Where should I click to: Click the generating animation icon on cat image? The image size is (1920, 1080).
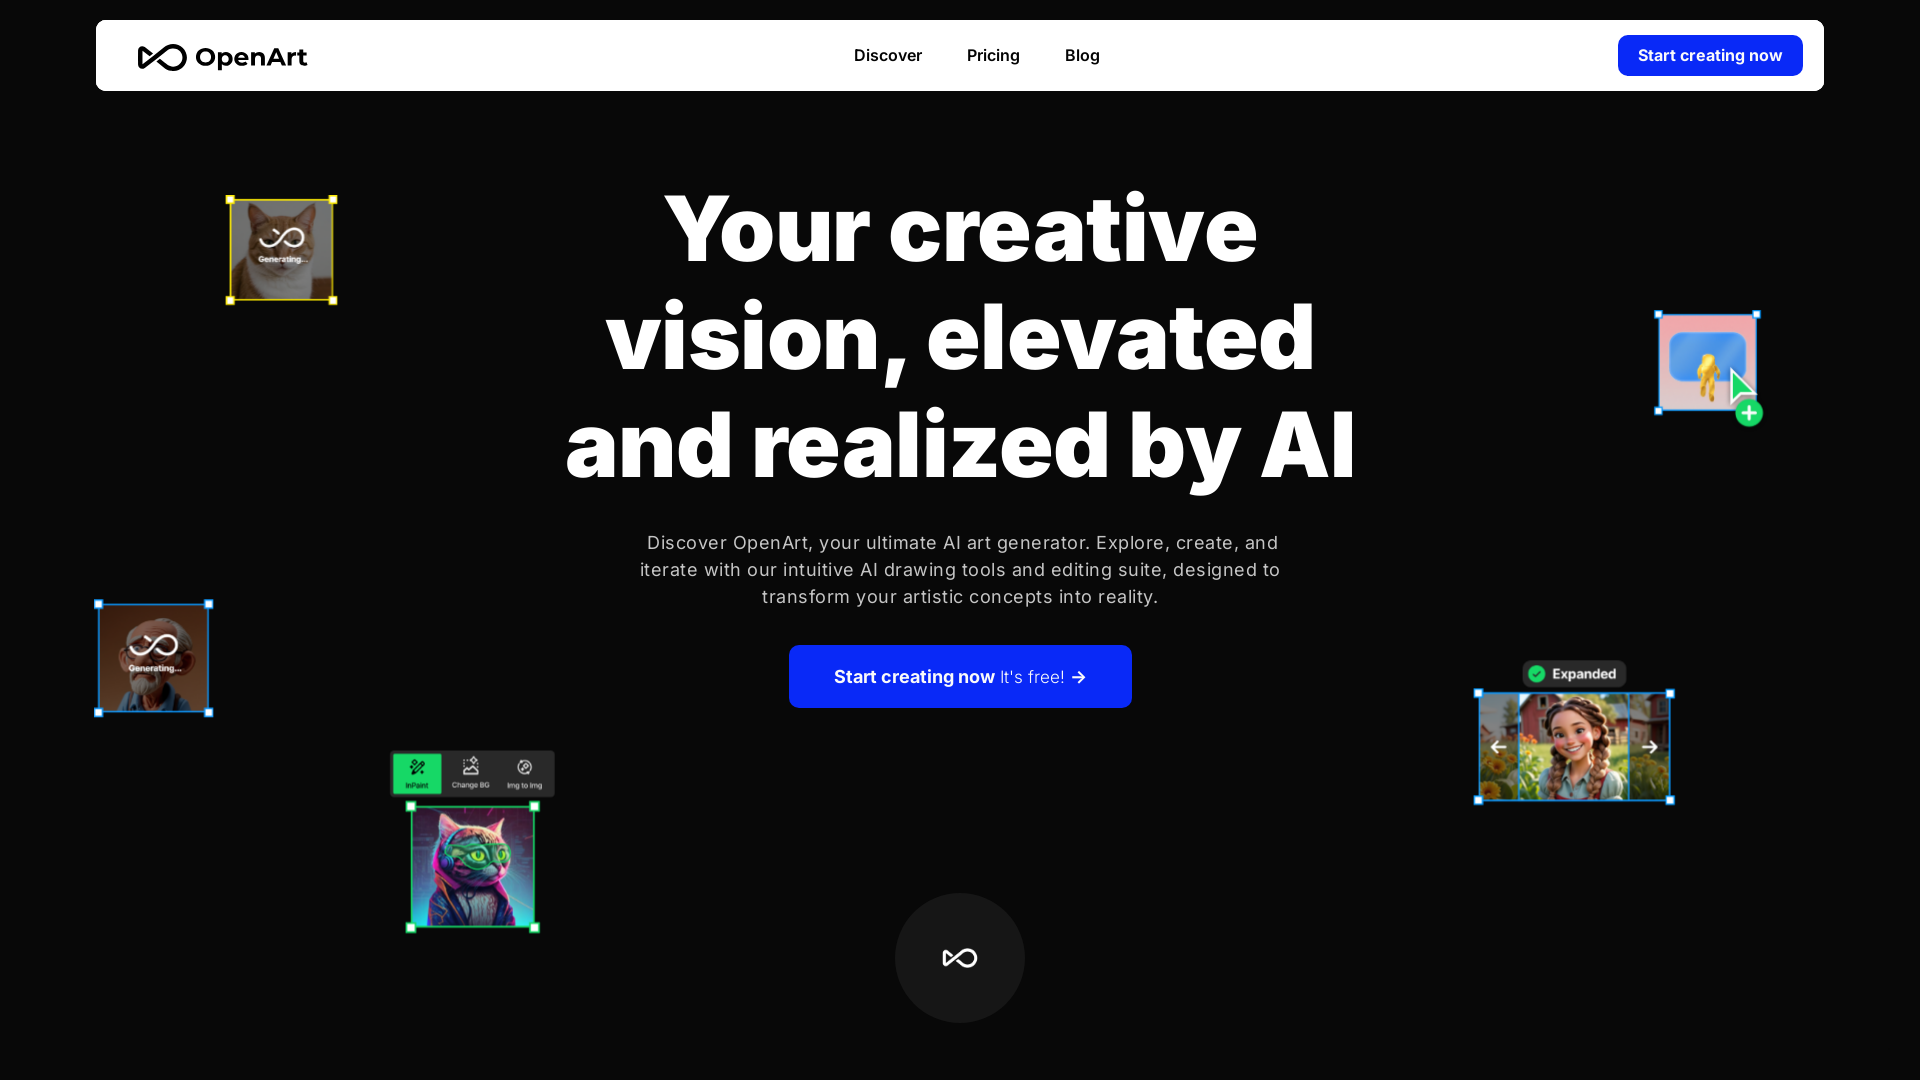pyautogui.click(x=281, y=248)
